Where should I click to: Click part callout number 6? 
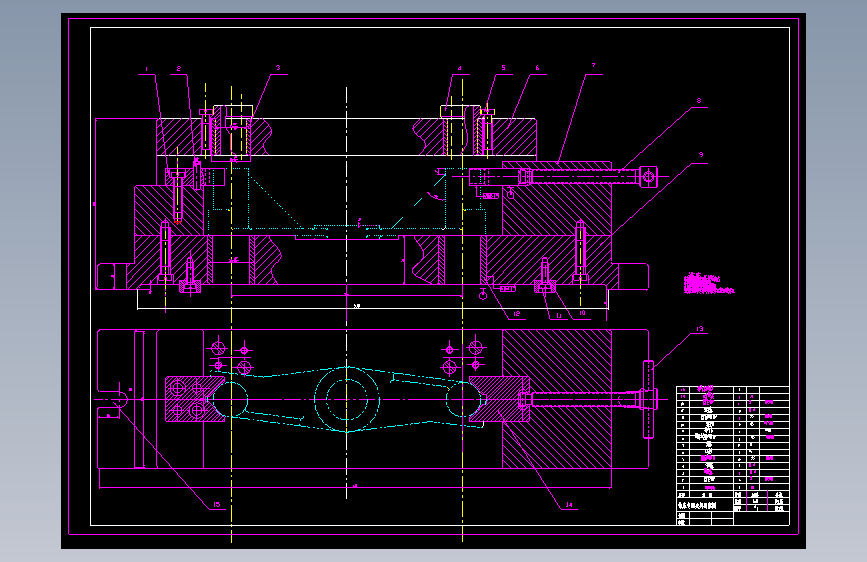[537, 68]
